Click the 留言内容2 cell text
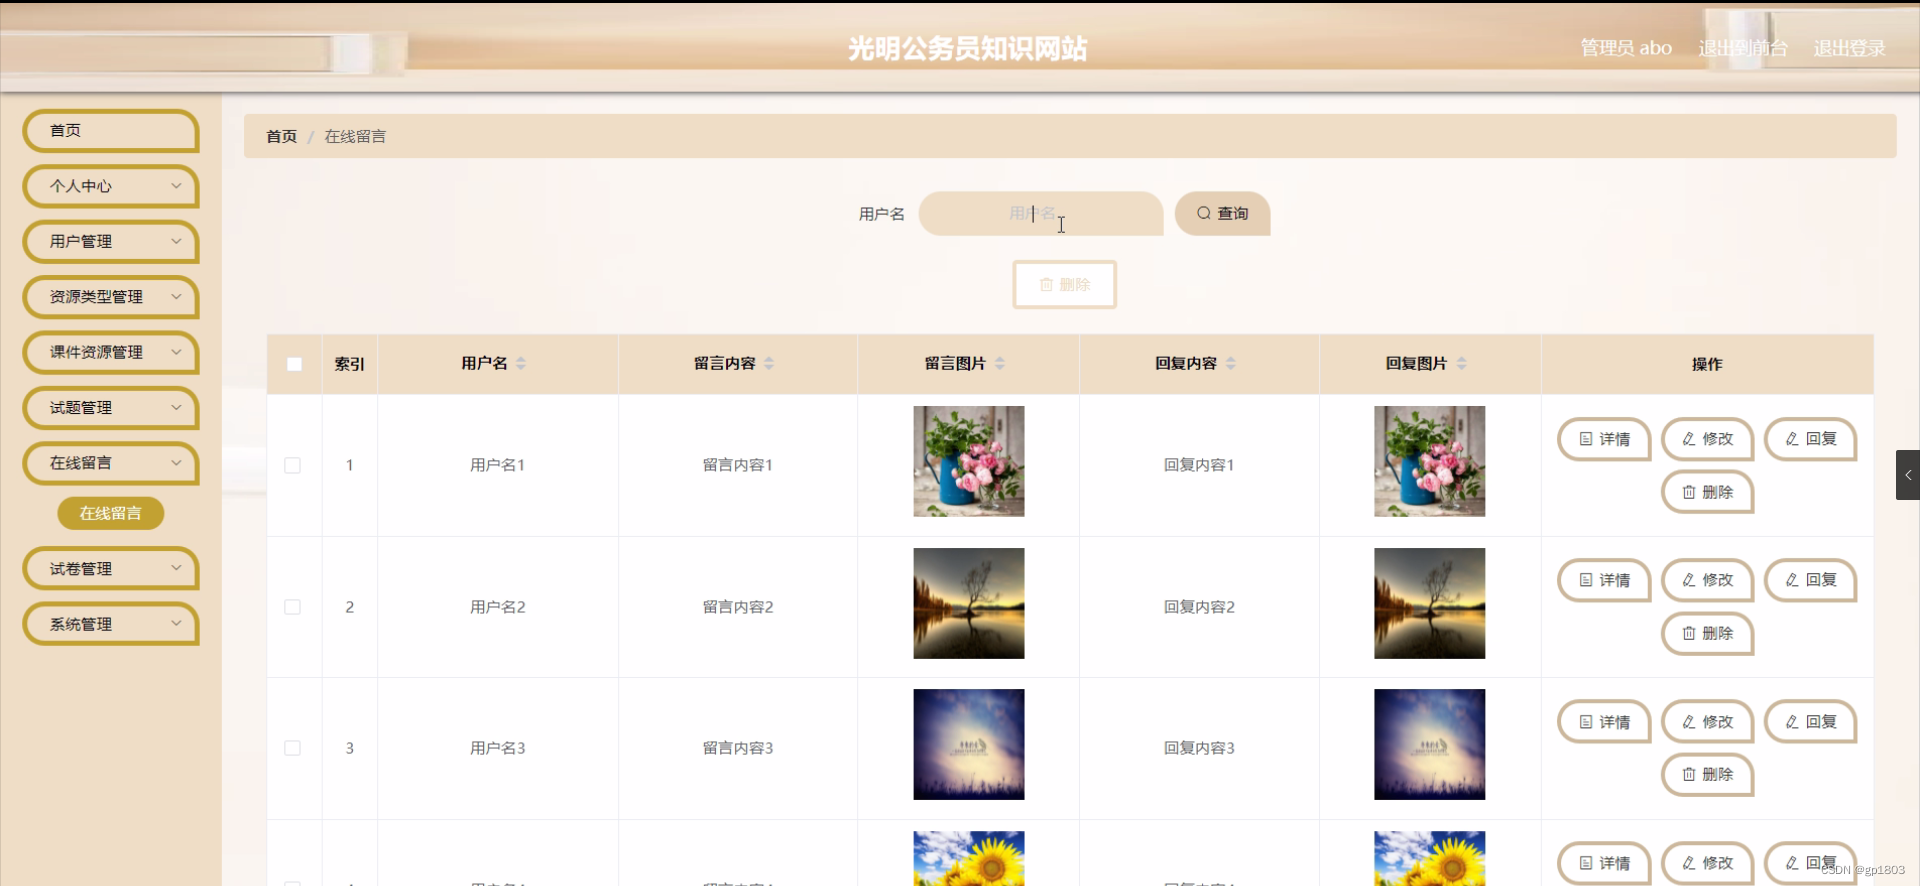Screen dimensions: 1920x886 pos(738,607)
